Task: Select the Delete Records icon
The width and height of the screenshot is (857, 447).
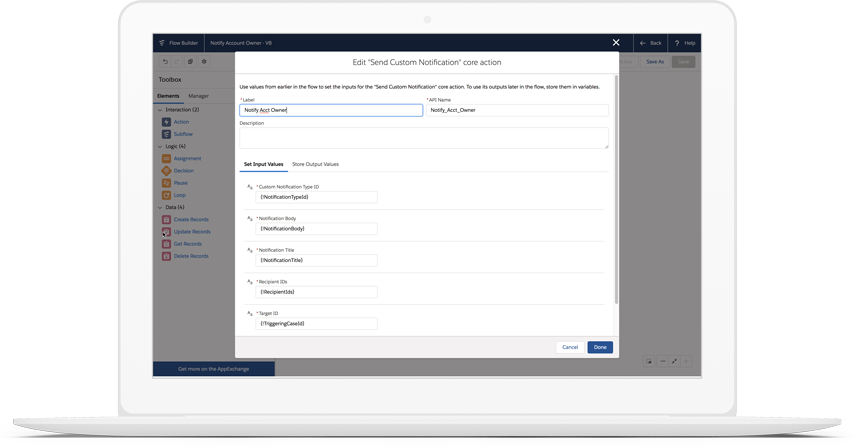Action: [x=166, y=256]
